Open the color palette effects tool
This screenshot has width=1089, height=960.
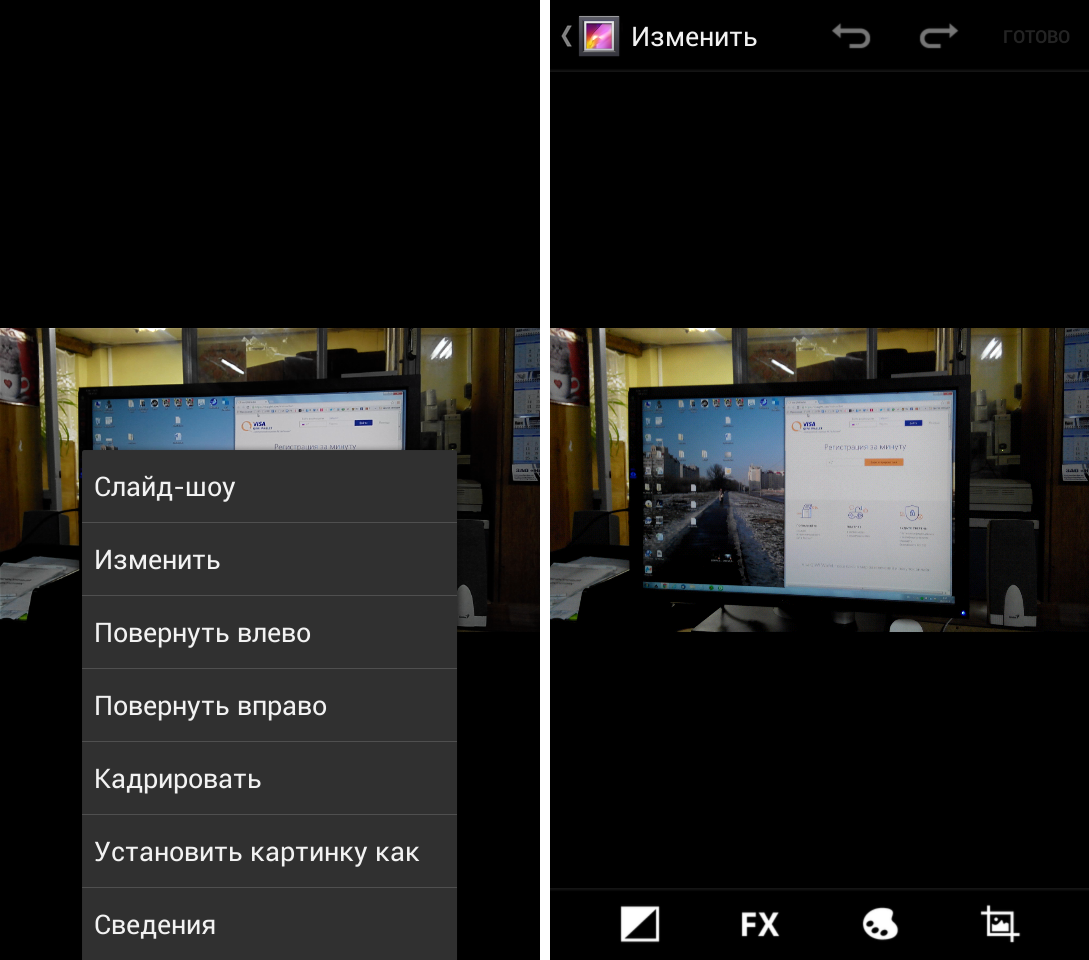tap(880, 924)
